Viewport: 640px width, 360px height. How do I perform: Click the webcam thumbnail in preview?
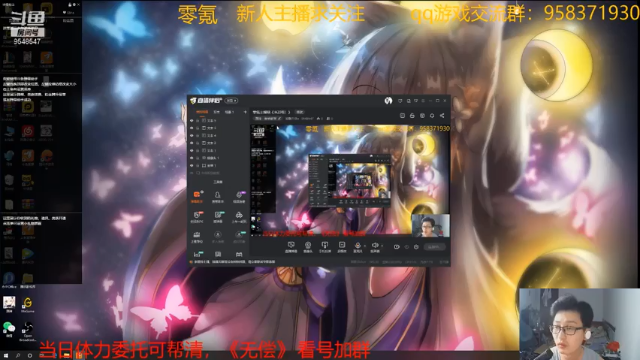point(431,226)
